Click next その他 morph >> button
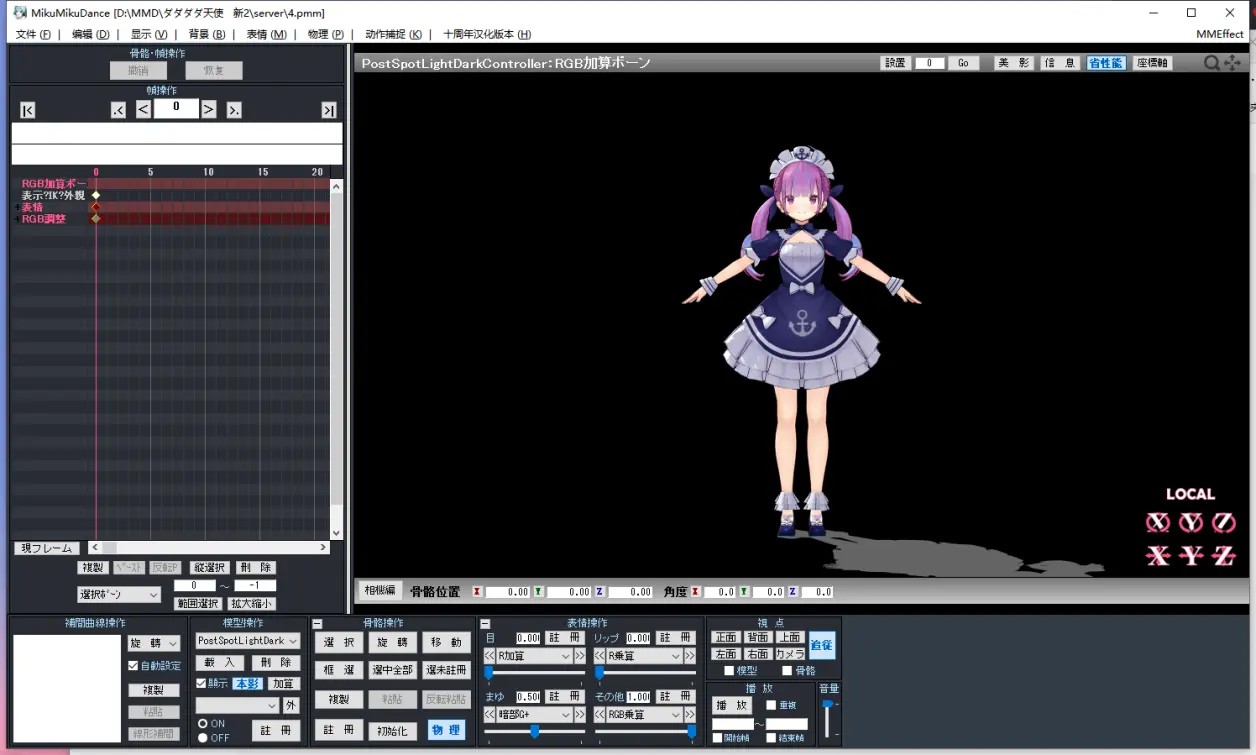This screenshot has width=1256, height=755. point(690,715)
